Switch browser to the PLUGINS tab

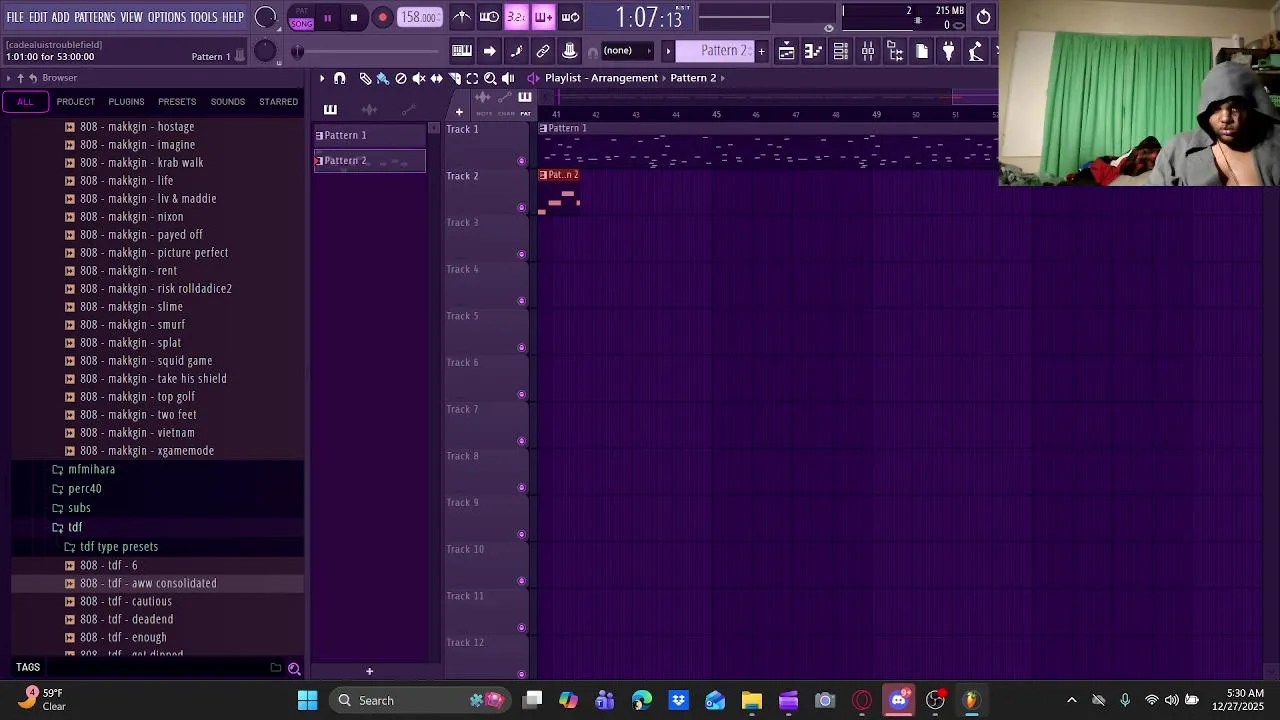tap(126, 102)
